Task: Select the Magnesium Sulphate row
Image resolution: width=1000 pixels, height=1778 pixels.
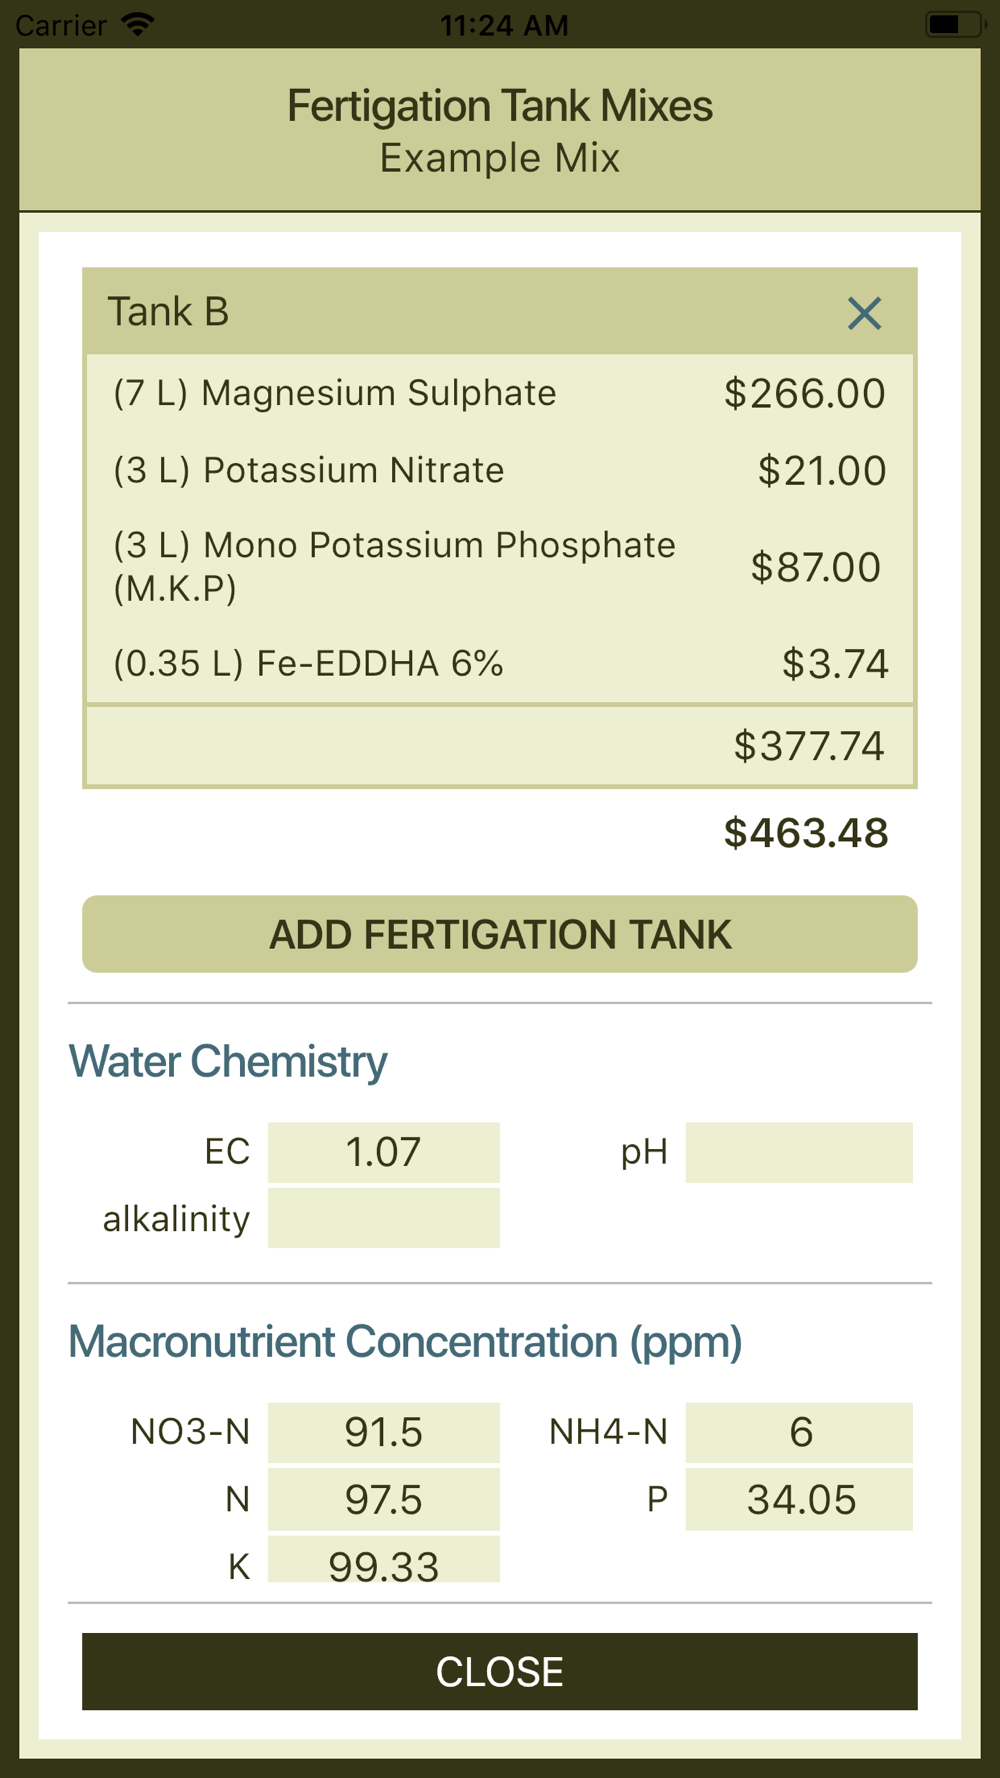Action: (x=500, y=393)
